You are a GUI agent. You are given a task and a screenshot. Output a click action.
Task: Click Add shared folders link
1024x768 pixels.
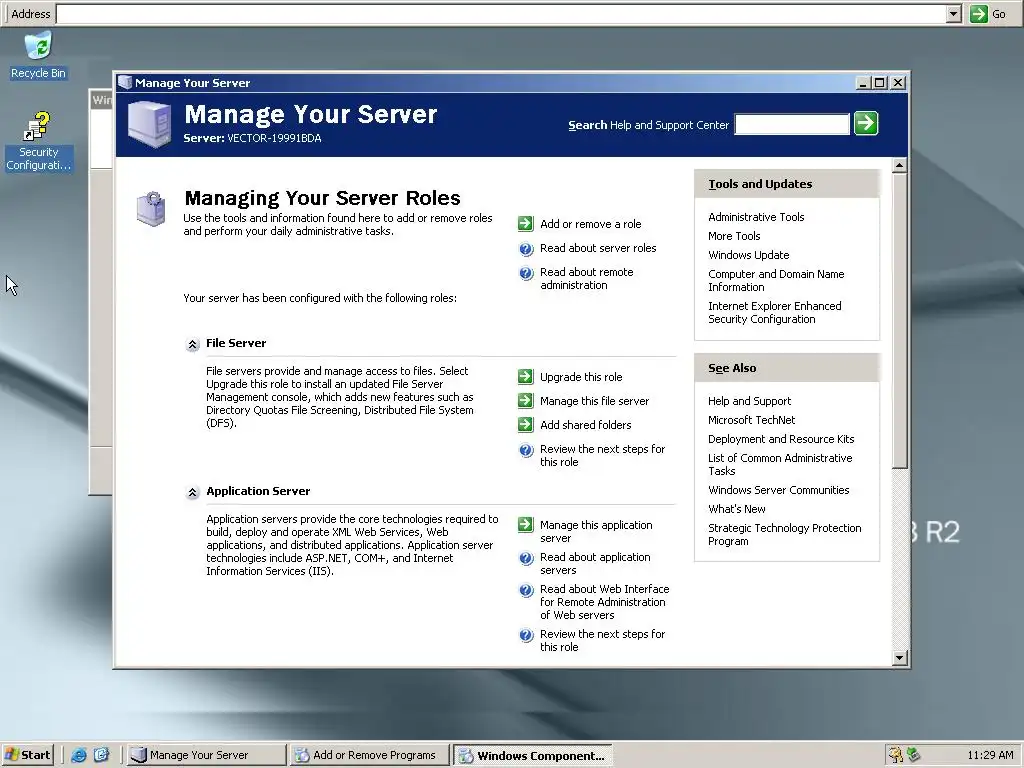585,425
